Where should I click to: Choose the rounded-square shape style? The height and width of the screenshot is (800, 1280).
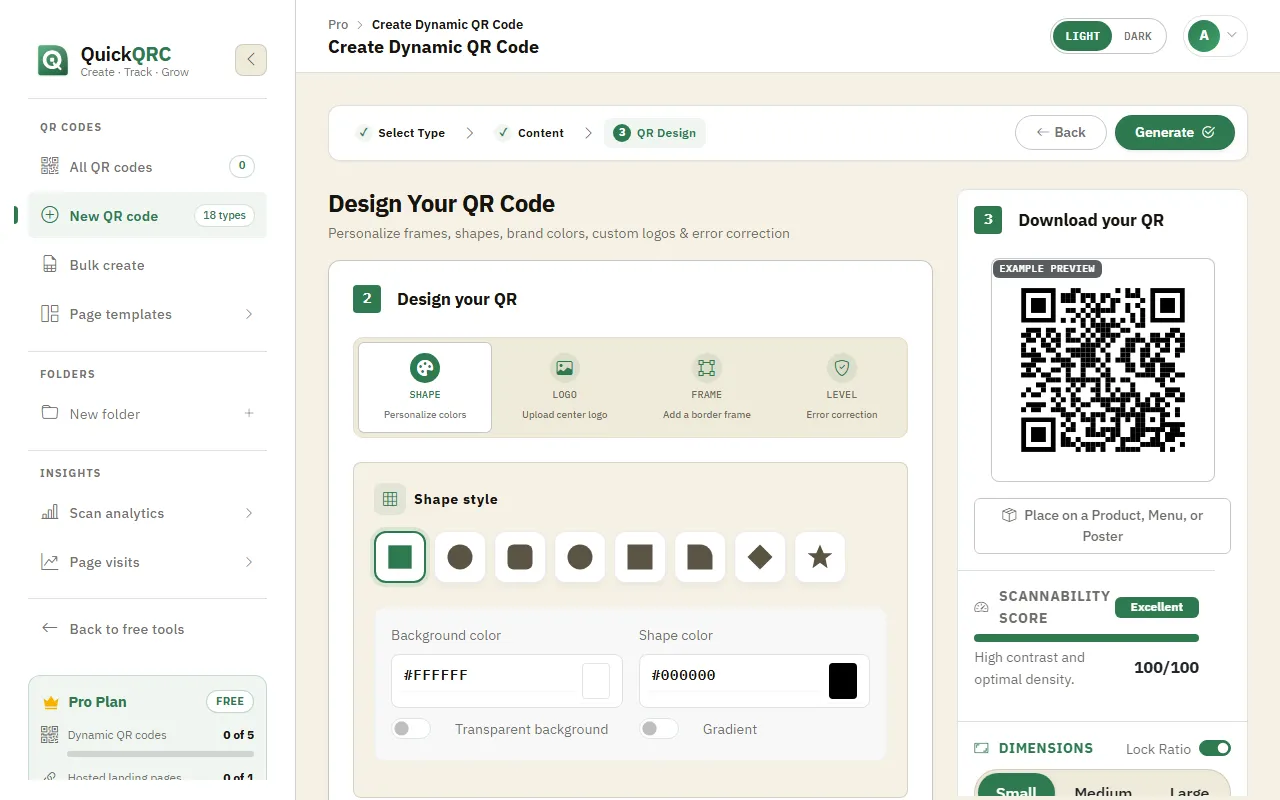point(520,557)
